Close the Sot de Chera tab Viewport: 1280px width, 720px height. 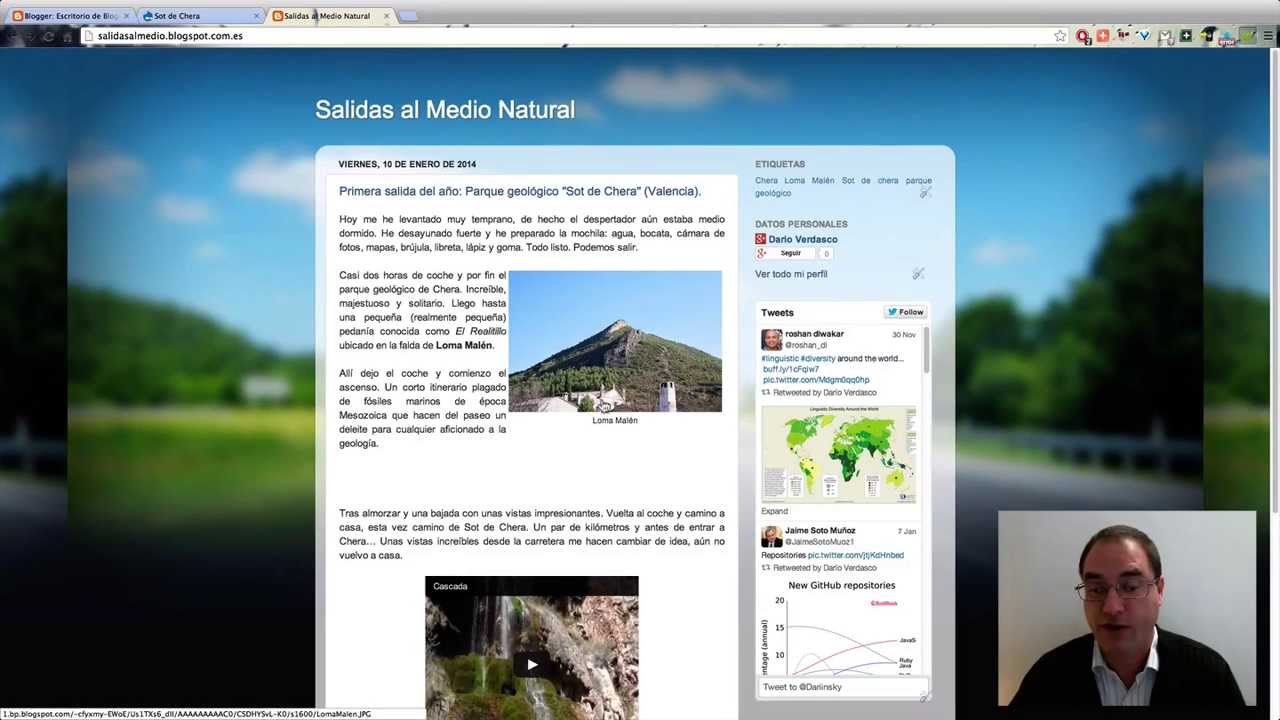pos(257,16)
